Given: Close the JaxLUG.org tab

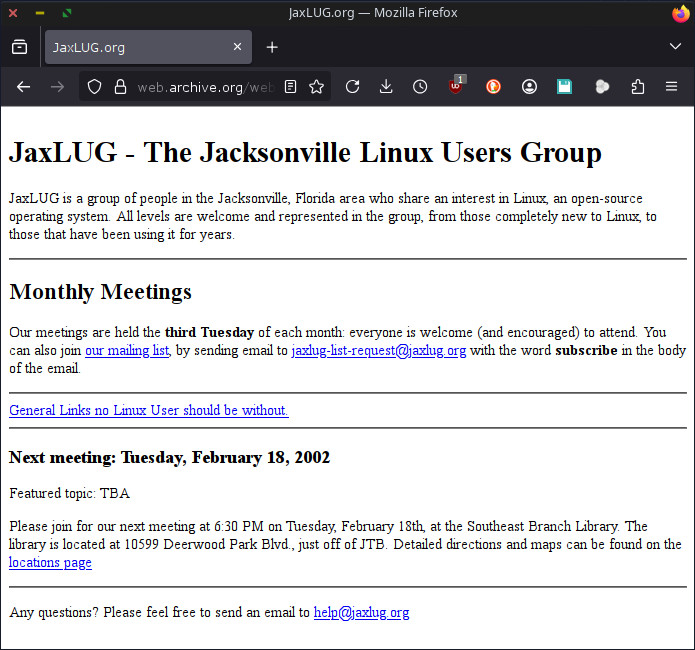Looking at the screenshot, I should point(238,47).
